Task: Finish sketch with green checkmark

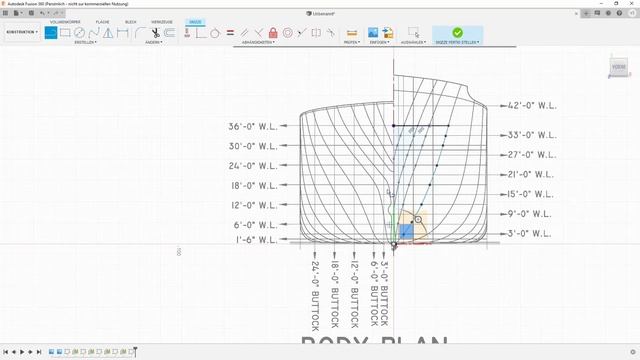Action: [x=458, y=32]
